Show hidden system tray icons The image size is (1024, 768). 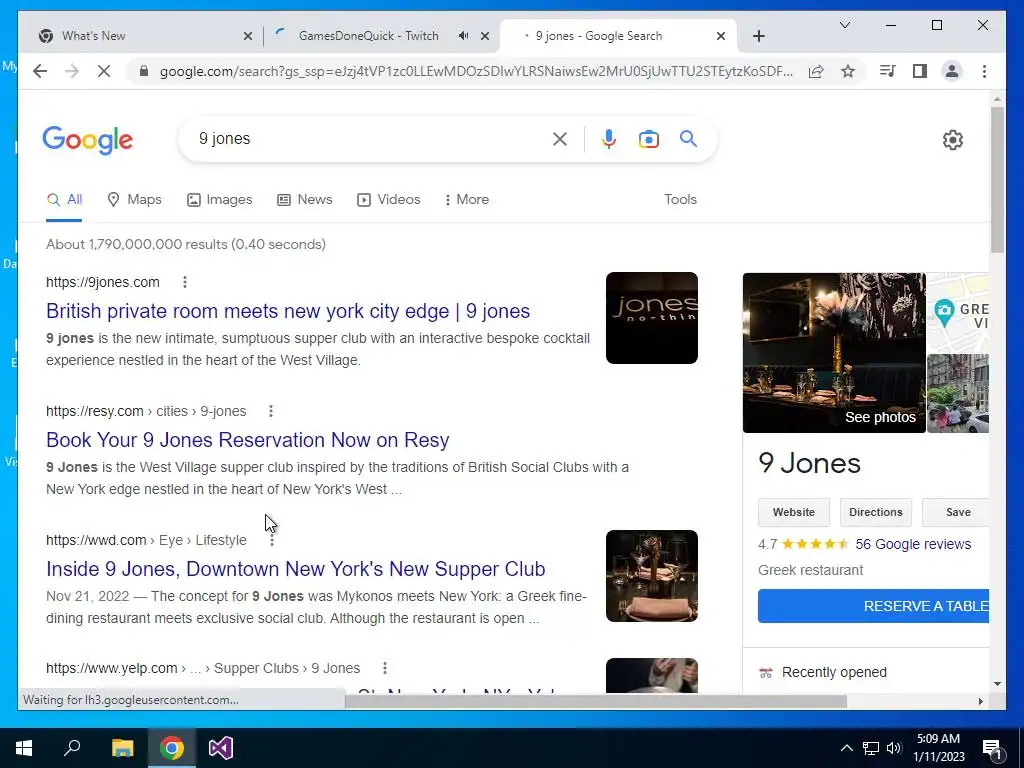846,748
